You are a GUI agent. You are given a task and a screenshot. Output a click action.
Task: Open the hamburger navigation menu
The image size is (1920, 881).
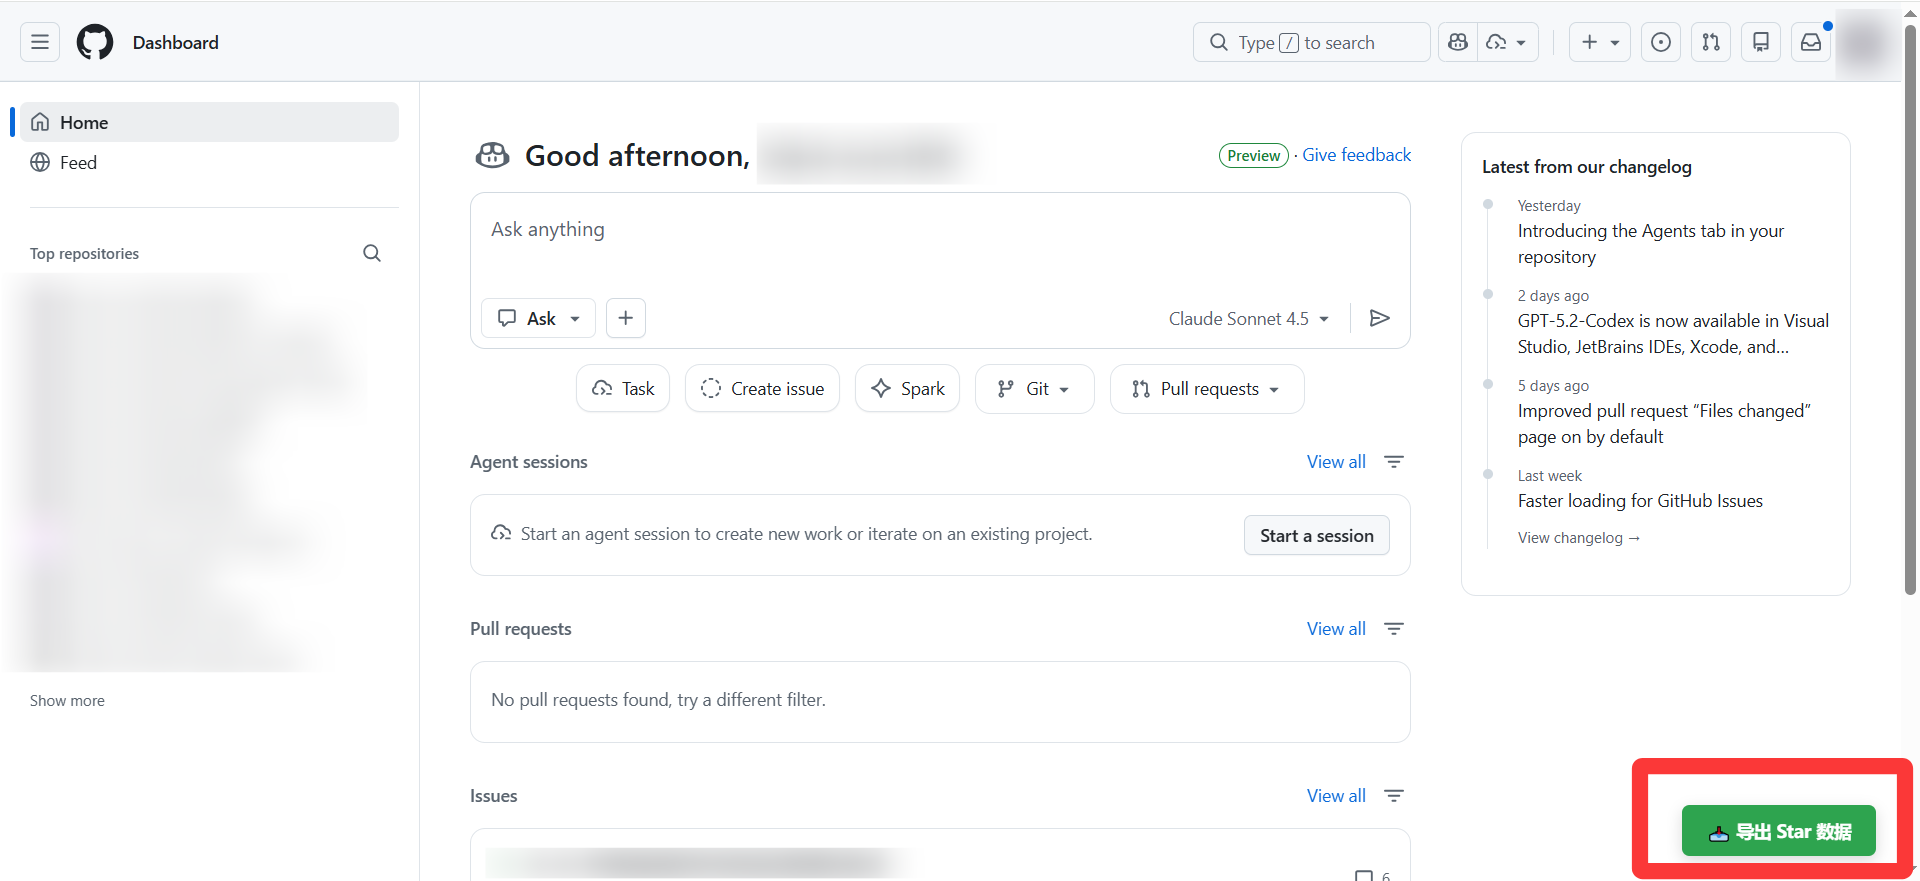[x=40, y=42]
